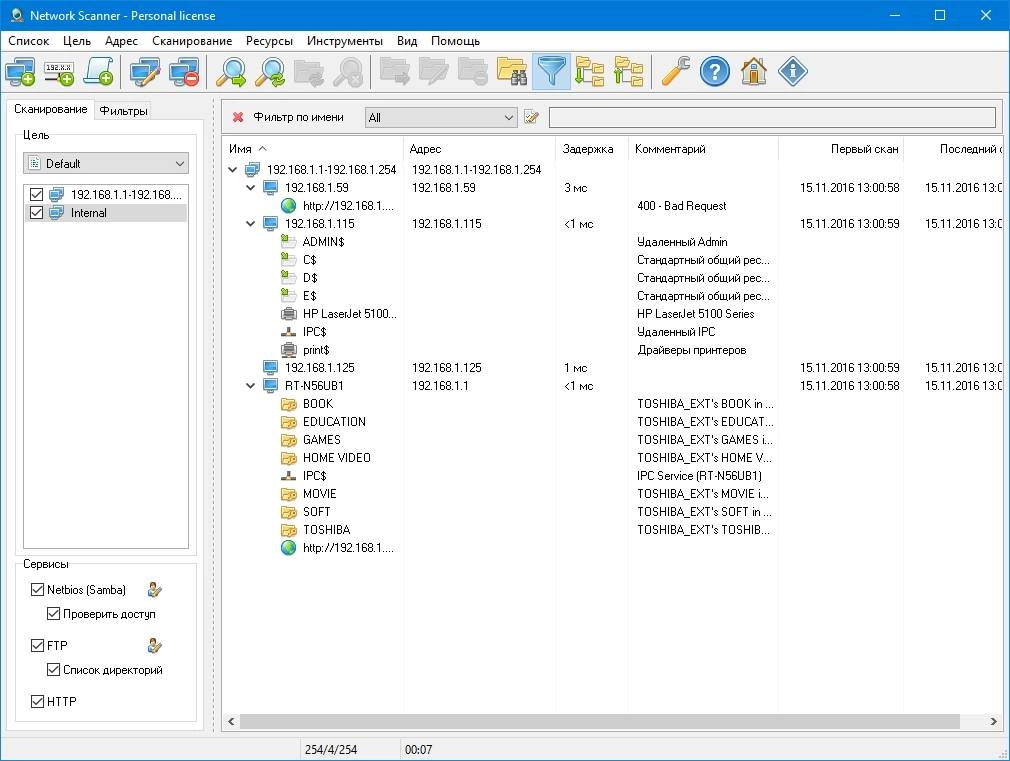Click the find resources folder binoculars icon
Viewport: 1010px width, 761px height.
pyautogui.click(x=512, y=72)
